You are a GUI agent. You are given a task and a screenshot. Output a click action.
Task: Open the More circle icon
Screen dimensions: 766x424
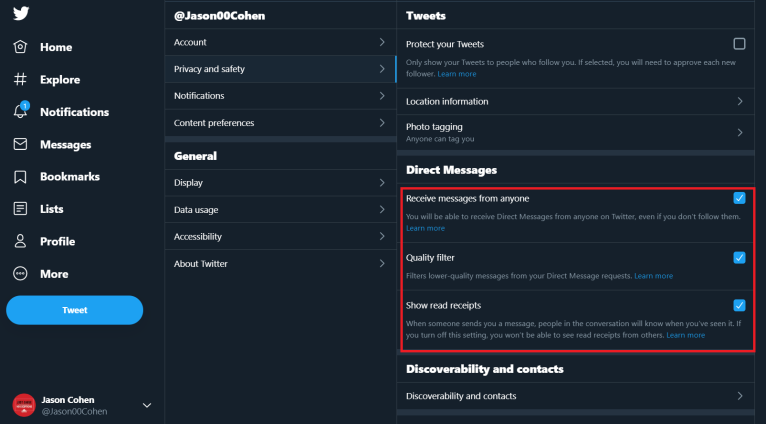[20, 274]
